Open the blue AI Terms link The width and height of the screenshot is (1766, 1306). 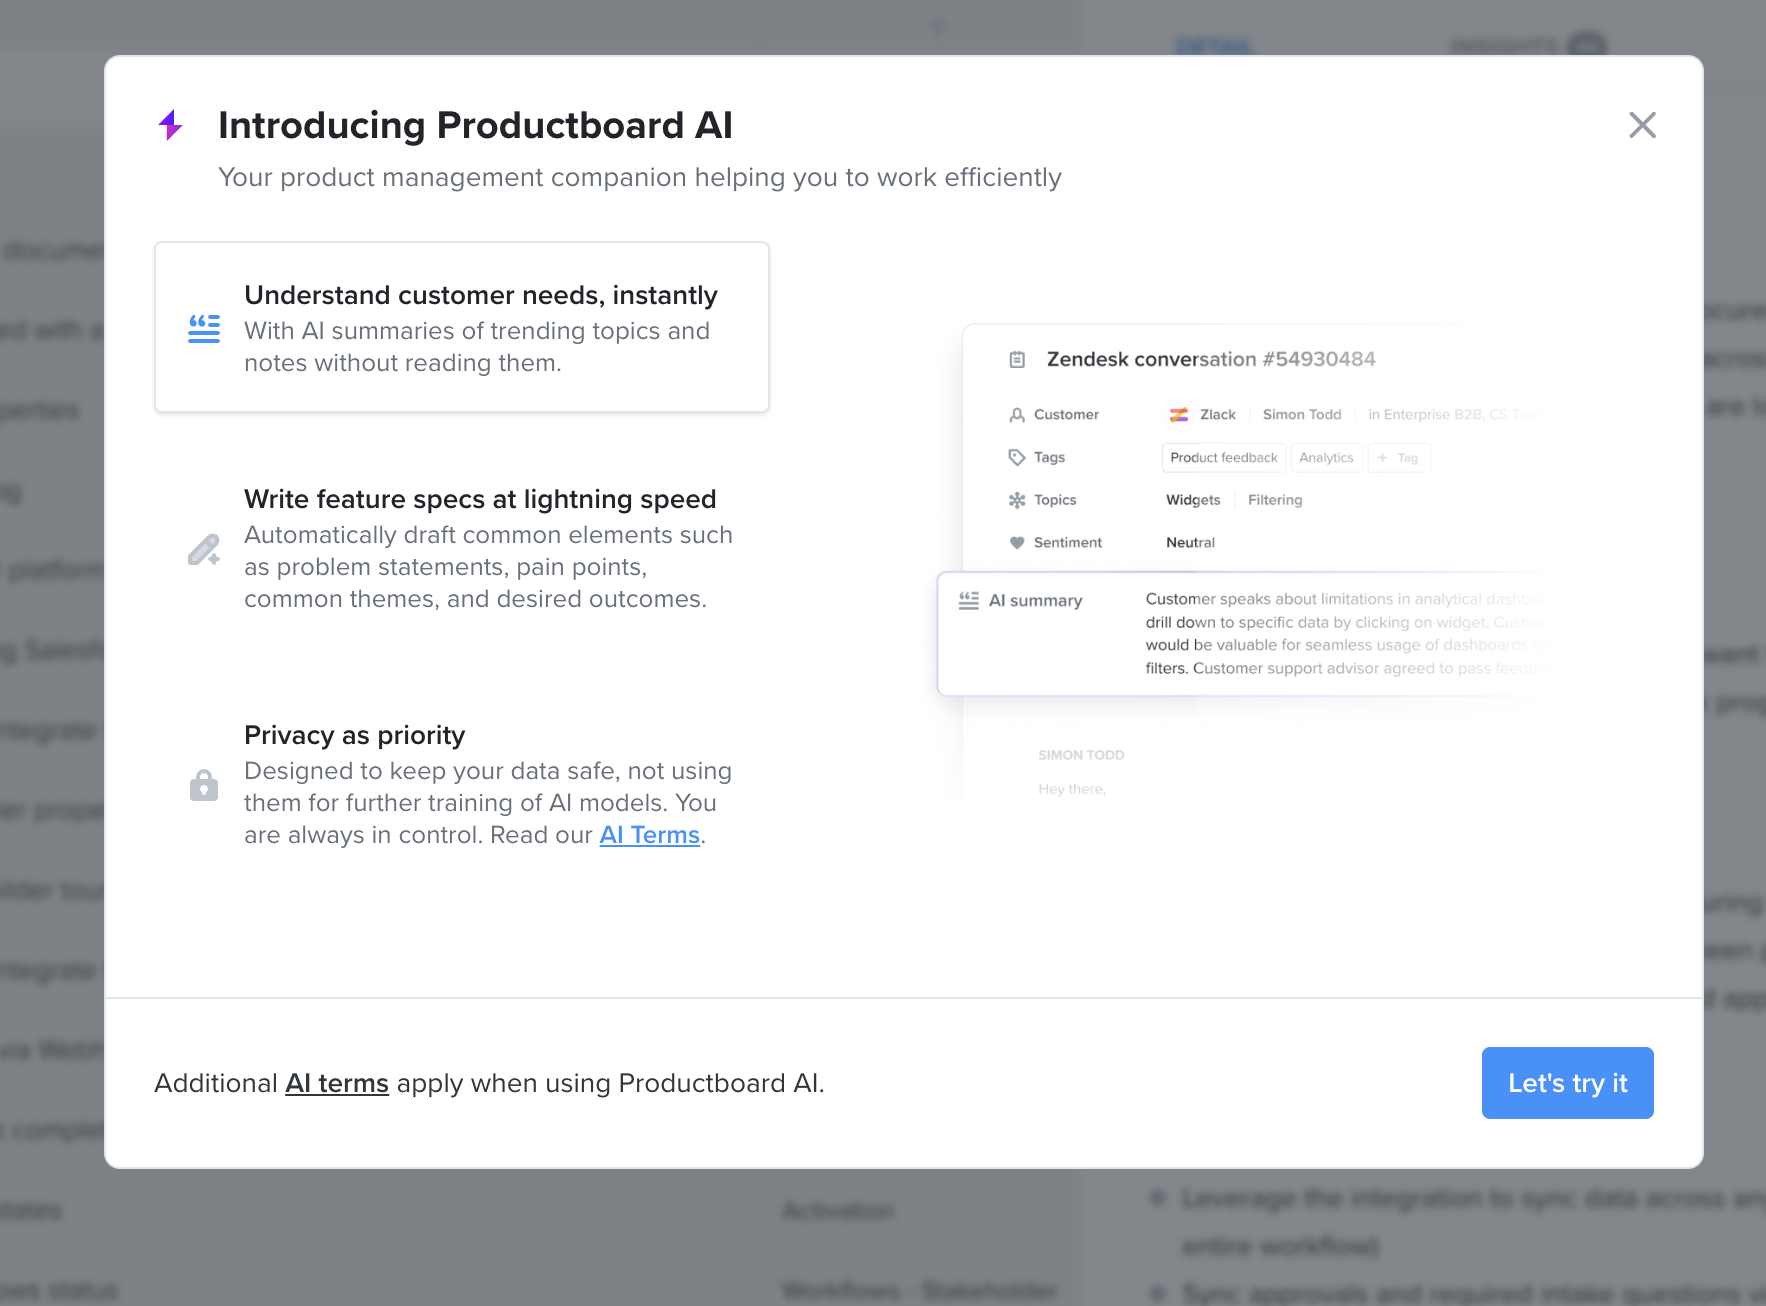pyautogui.click(x=649, y=835)
